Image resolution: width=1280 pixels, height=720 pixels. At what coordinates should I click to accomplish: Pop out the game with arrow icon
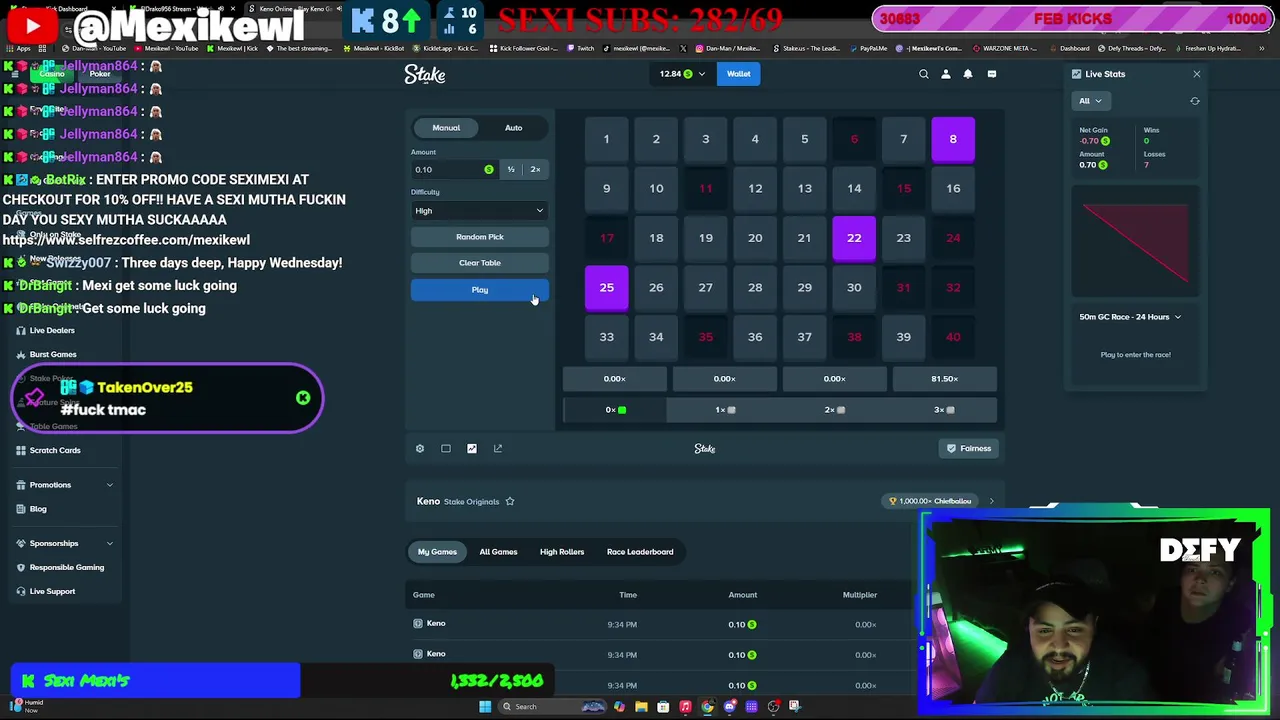point(498,449)
